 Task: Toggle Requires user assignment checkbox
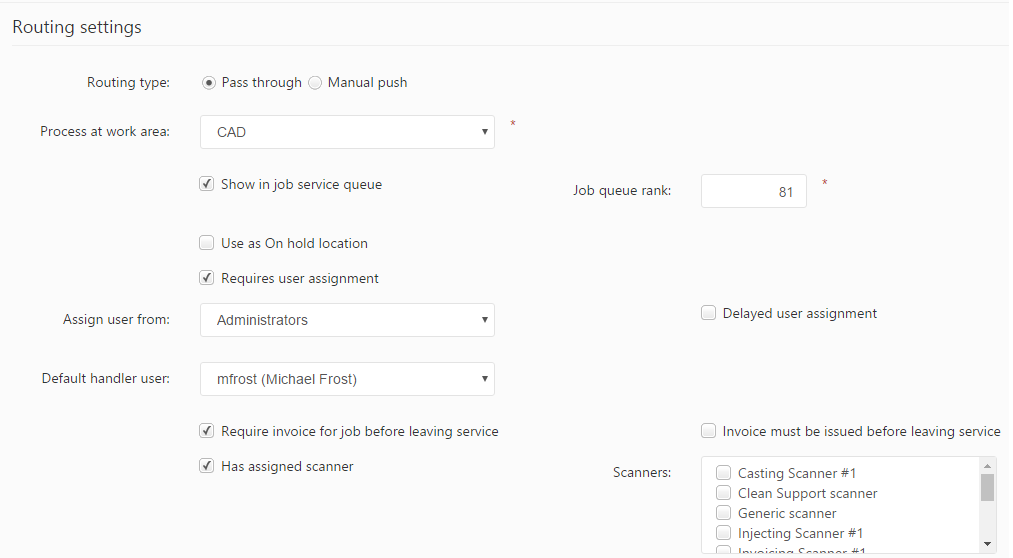pos(207,279)
